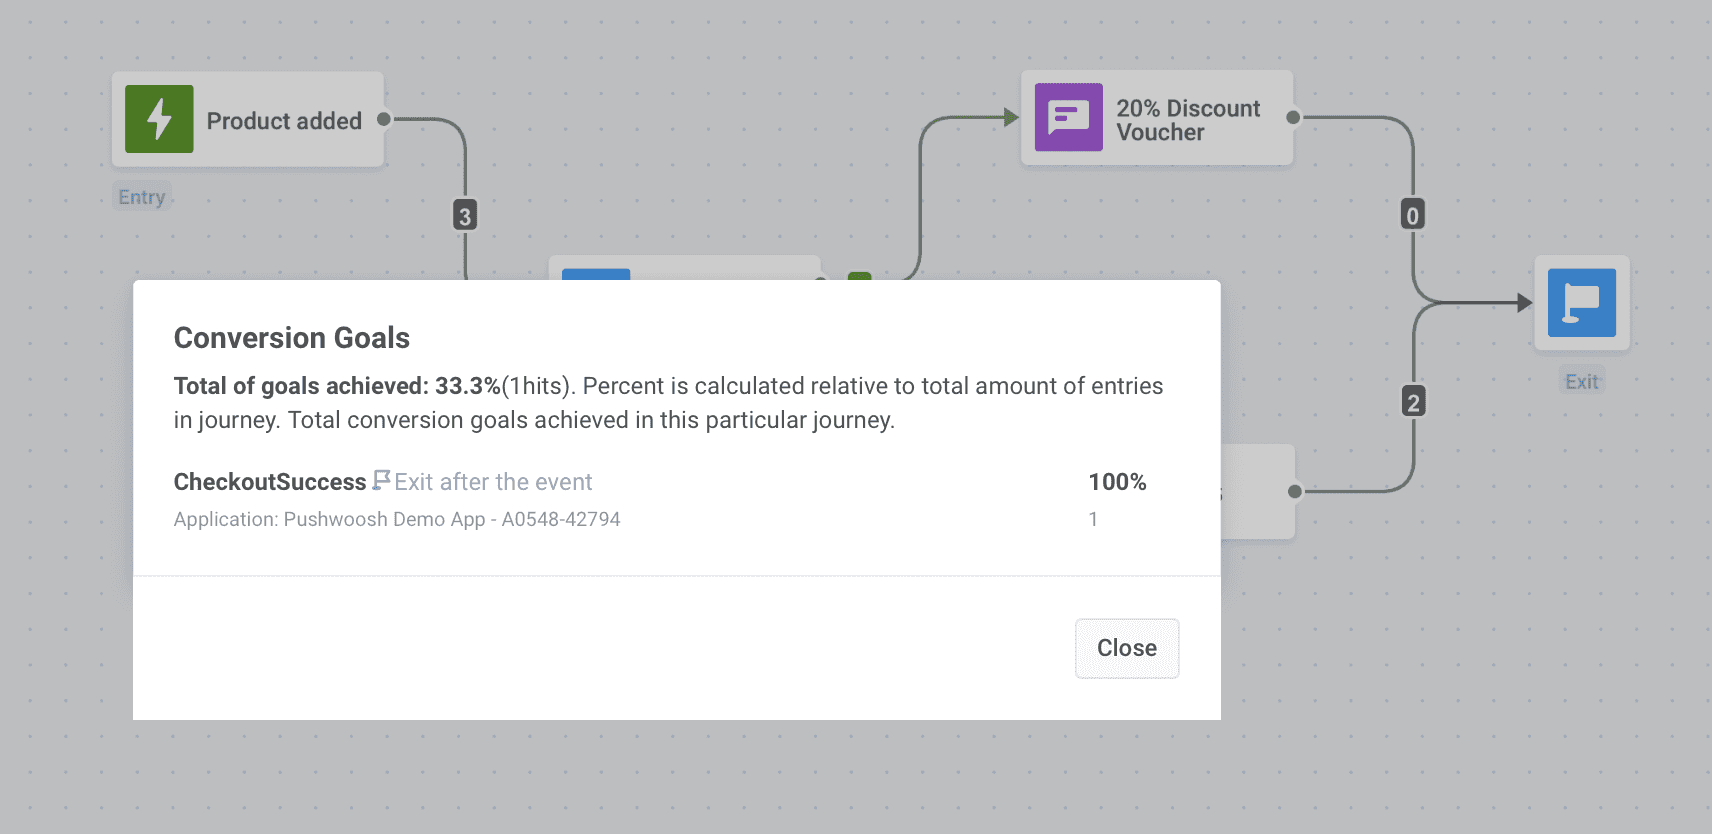Click the 100% conversion value
Screen dimensions: 1712x834
(1117, 482)
